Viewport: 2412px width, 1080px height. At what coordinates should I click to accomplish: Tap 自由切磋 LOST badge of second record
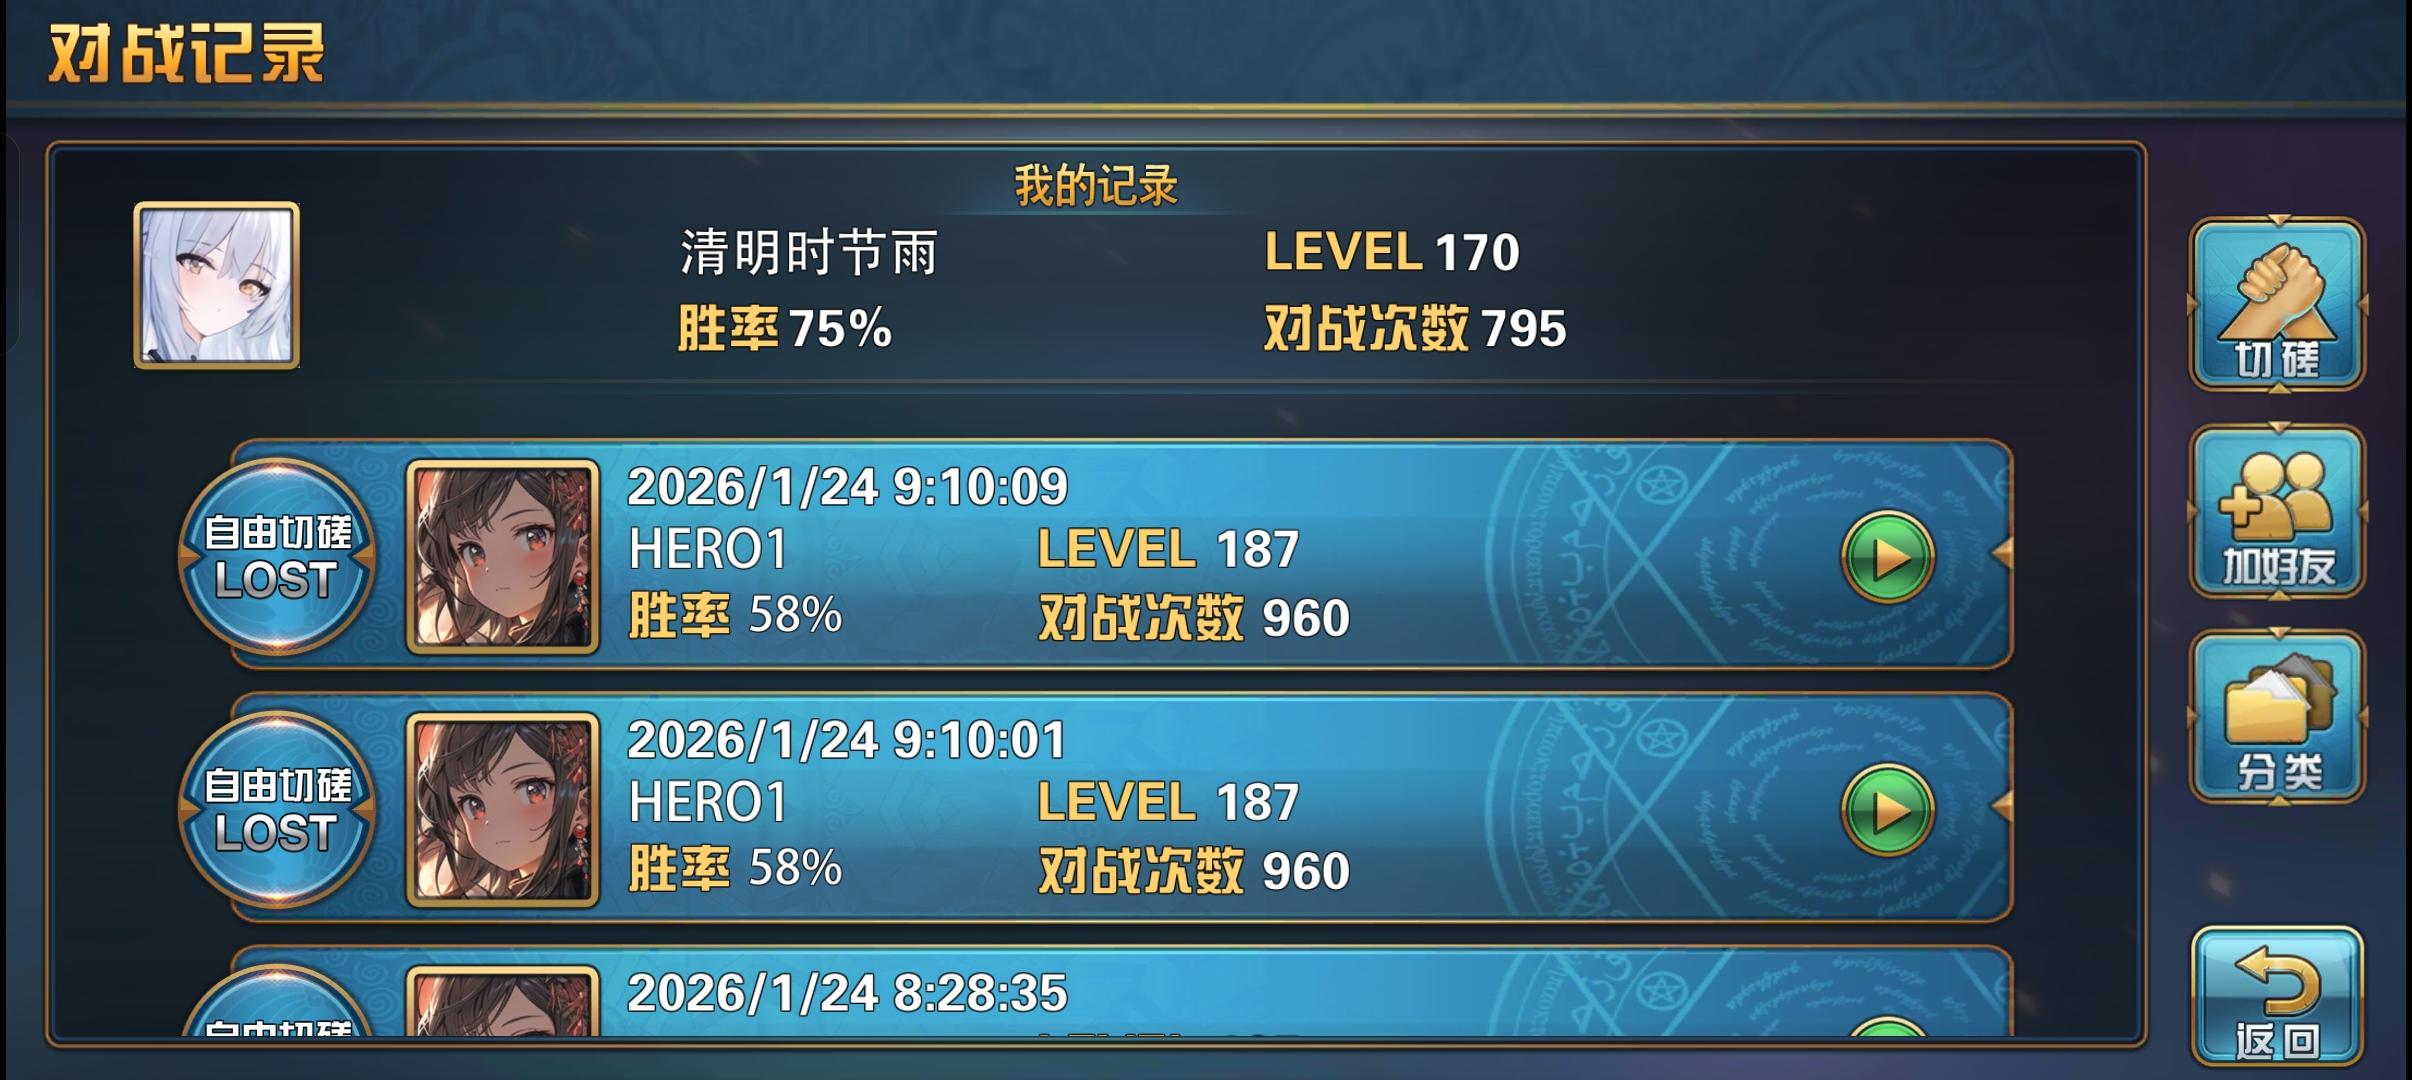(x=277, y=810)
